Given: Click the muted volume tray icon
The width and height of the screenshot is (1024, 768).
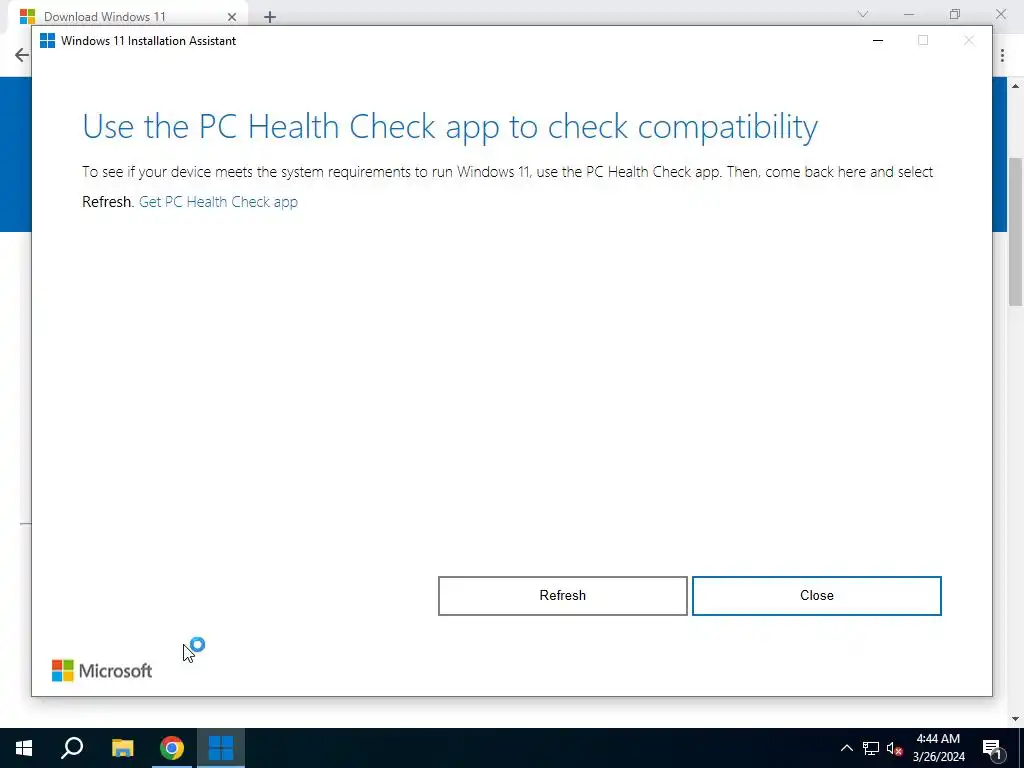Looking at the screenshot, I should pyautogui.click(x=894, y=748).
